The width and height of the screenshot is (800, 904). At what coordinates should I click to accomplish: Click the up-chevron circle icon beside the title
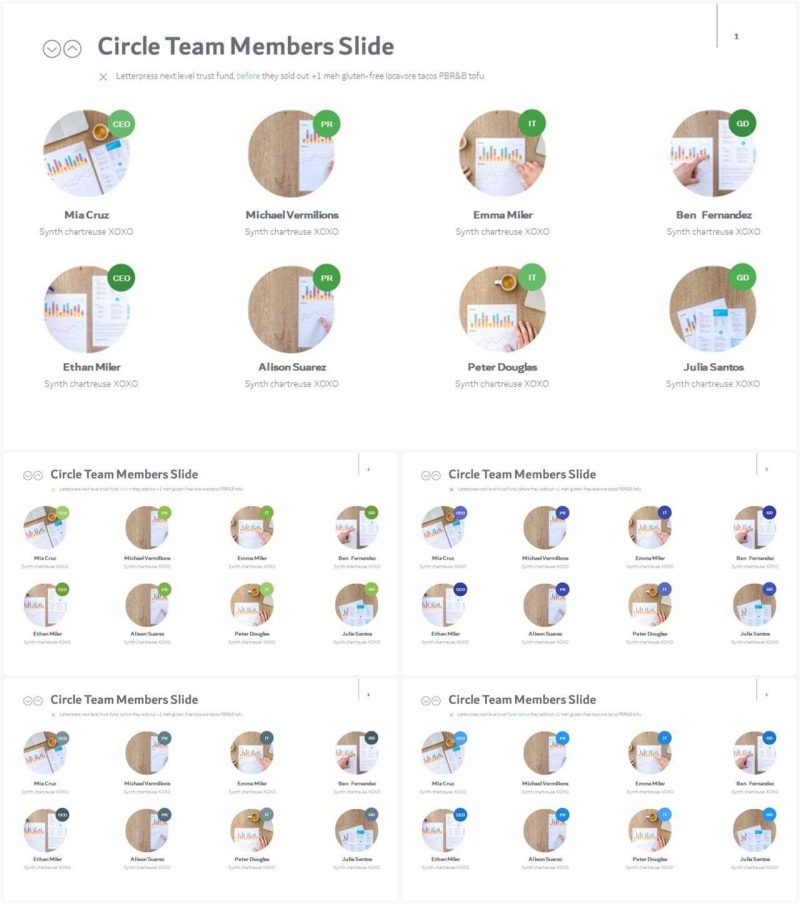point(72,49)
